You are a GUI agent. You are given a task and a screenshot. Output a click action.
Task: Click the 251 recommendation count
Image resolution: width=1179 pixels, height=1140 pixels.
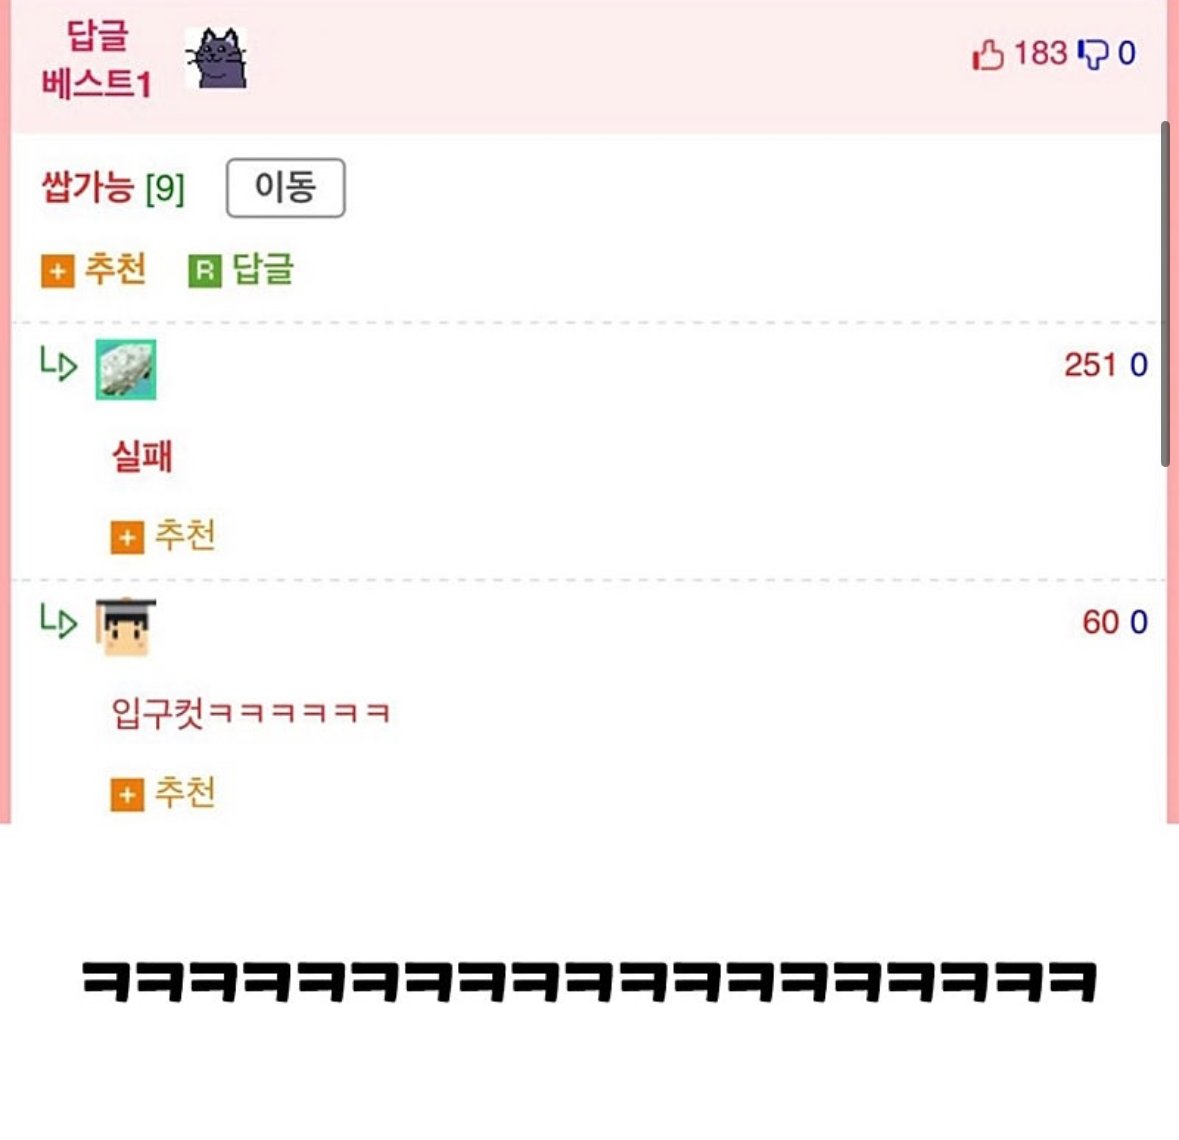coord(1090,365)
